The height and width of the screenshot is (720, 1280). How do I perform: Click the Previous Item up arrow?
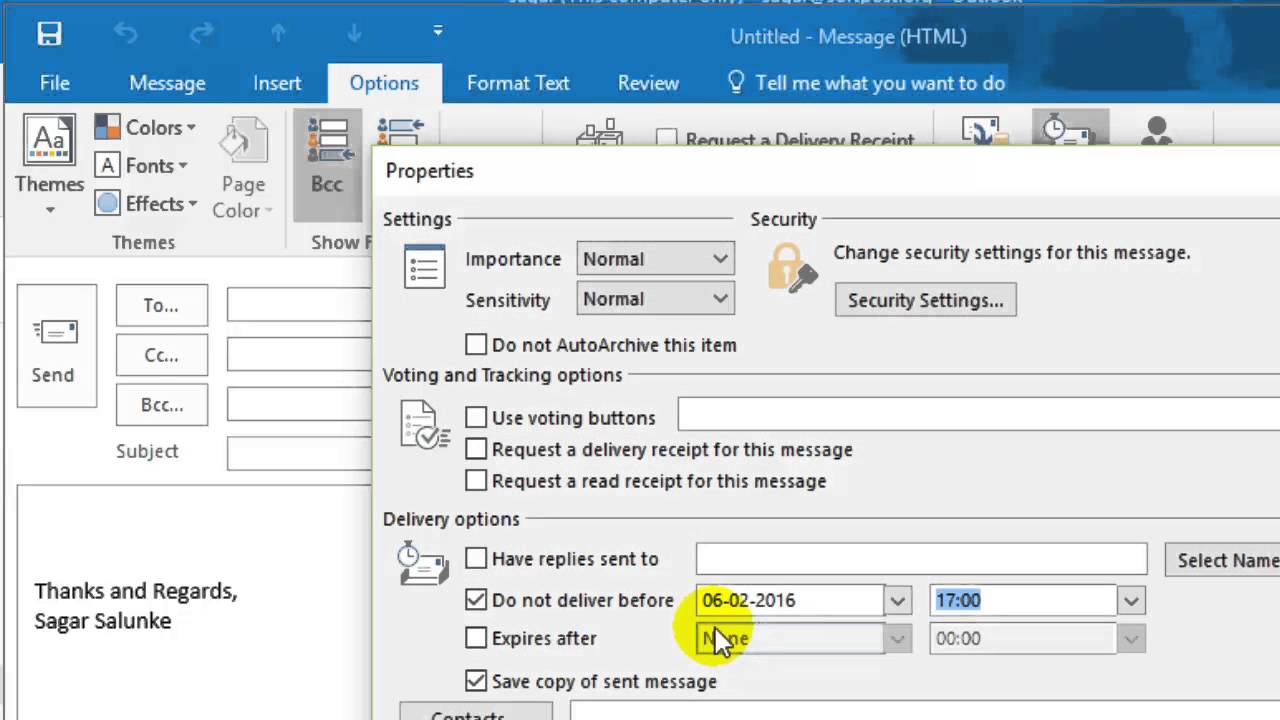(278, 33)
